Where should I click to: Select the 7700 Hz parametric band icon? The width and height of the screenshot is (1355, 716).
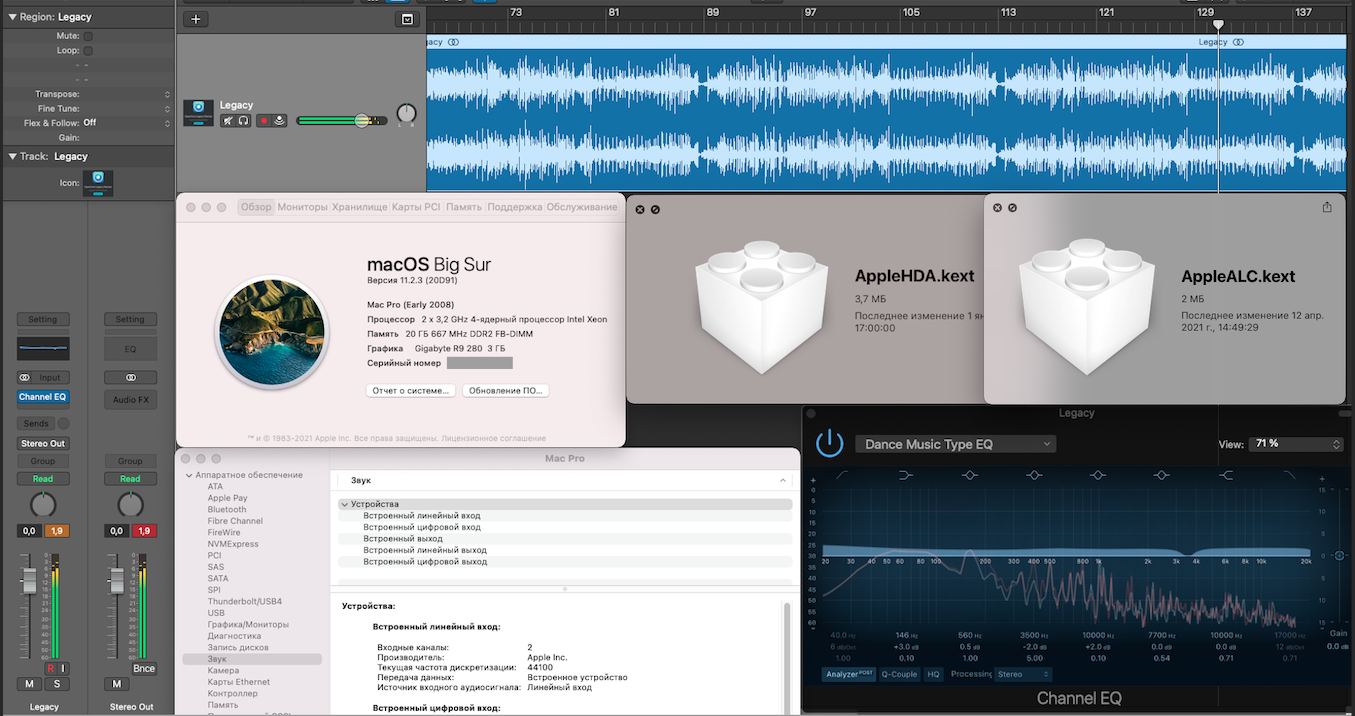pos(1161,474)
